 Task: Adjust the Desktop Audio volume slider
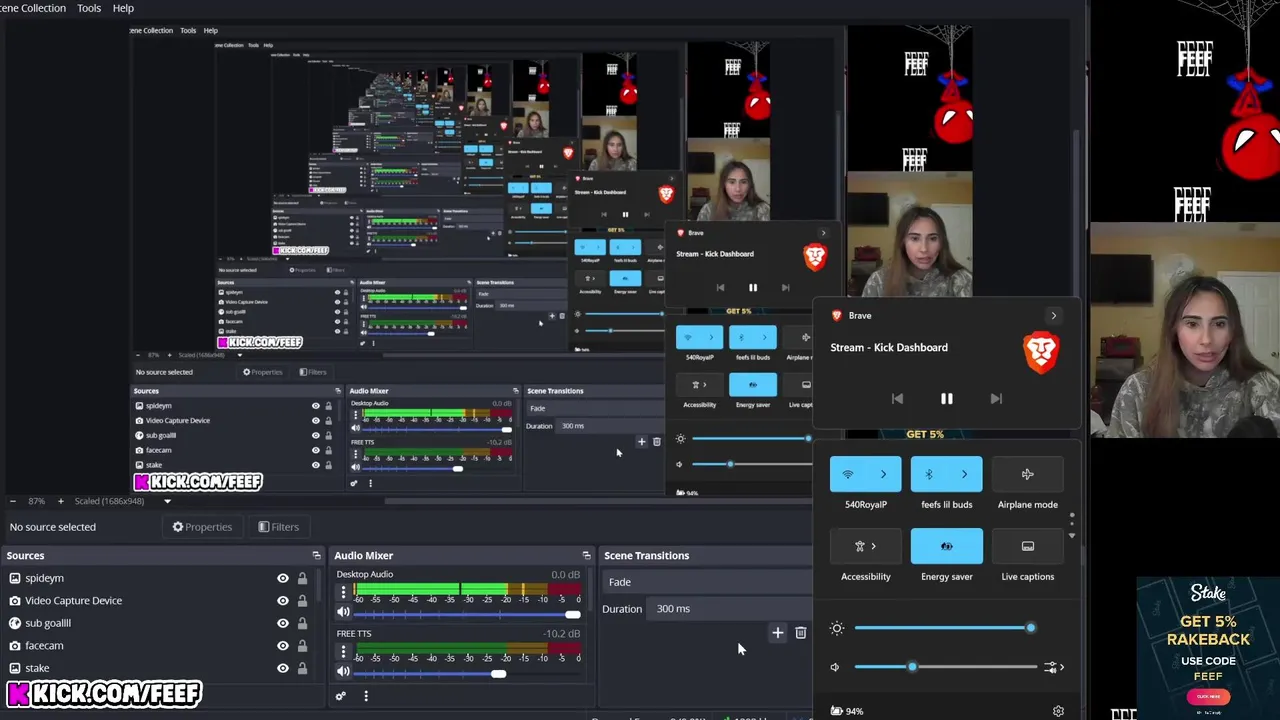tap(466, 614)
